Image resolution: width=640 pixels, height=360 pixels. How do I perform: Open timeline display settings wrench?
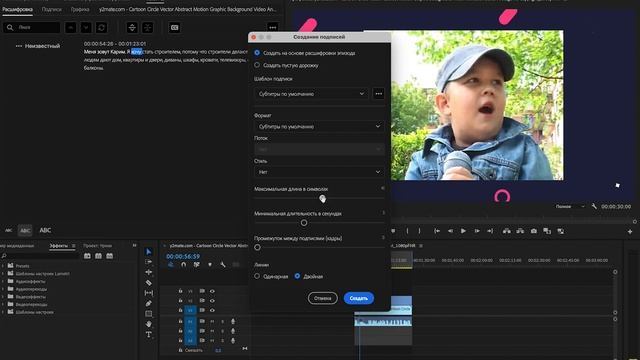223,264
